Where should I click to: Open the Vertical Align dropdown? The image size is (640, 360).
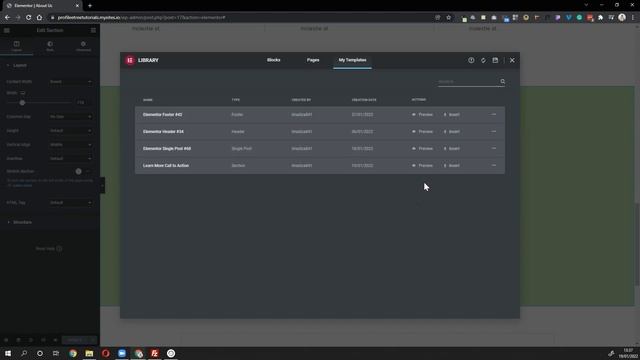tap(70, 144)
